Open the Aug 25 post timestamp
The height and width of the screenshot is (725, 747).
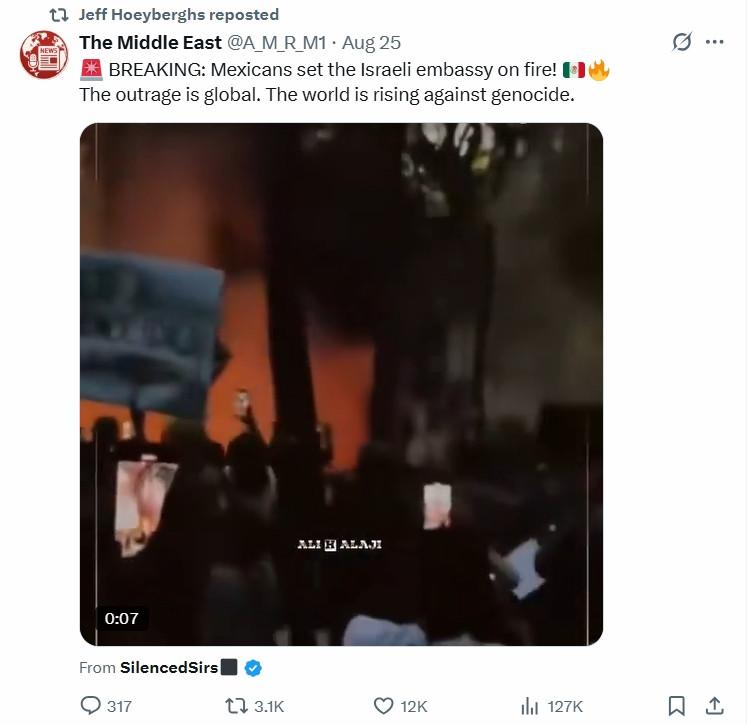[x=372, y=43]
